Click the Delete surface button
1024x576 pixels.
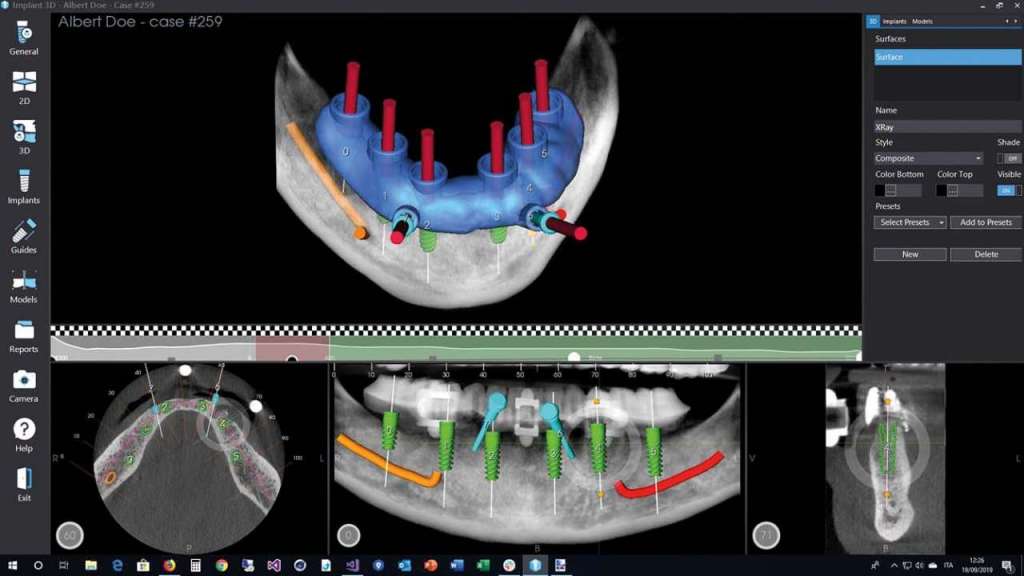coord(985,255)
